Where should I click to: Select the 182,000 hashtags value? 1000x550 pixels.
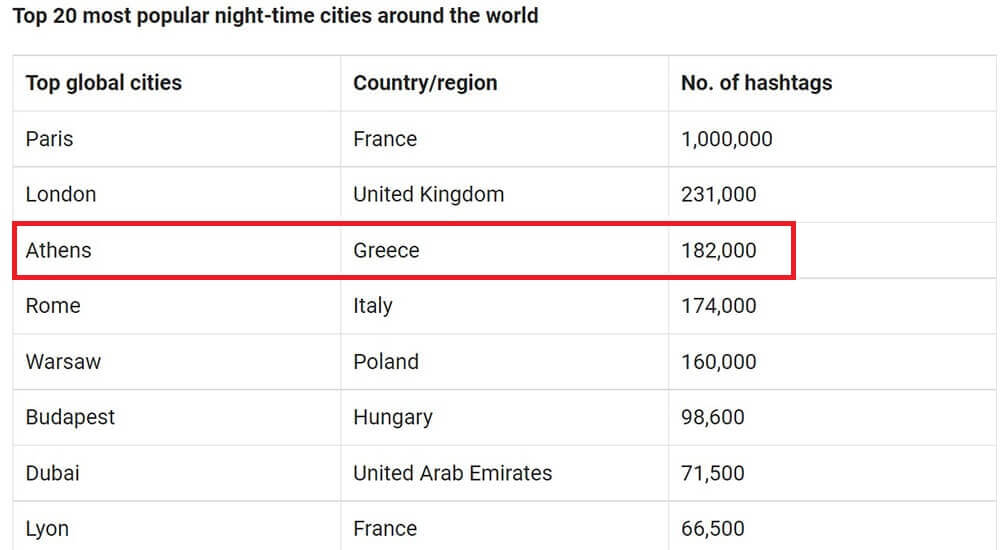(x=718, y=250)
